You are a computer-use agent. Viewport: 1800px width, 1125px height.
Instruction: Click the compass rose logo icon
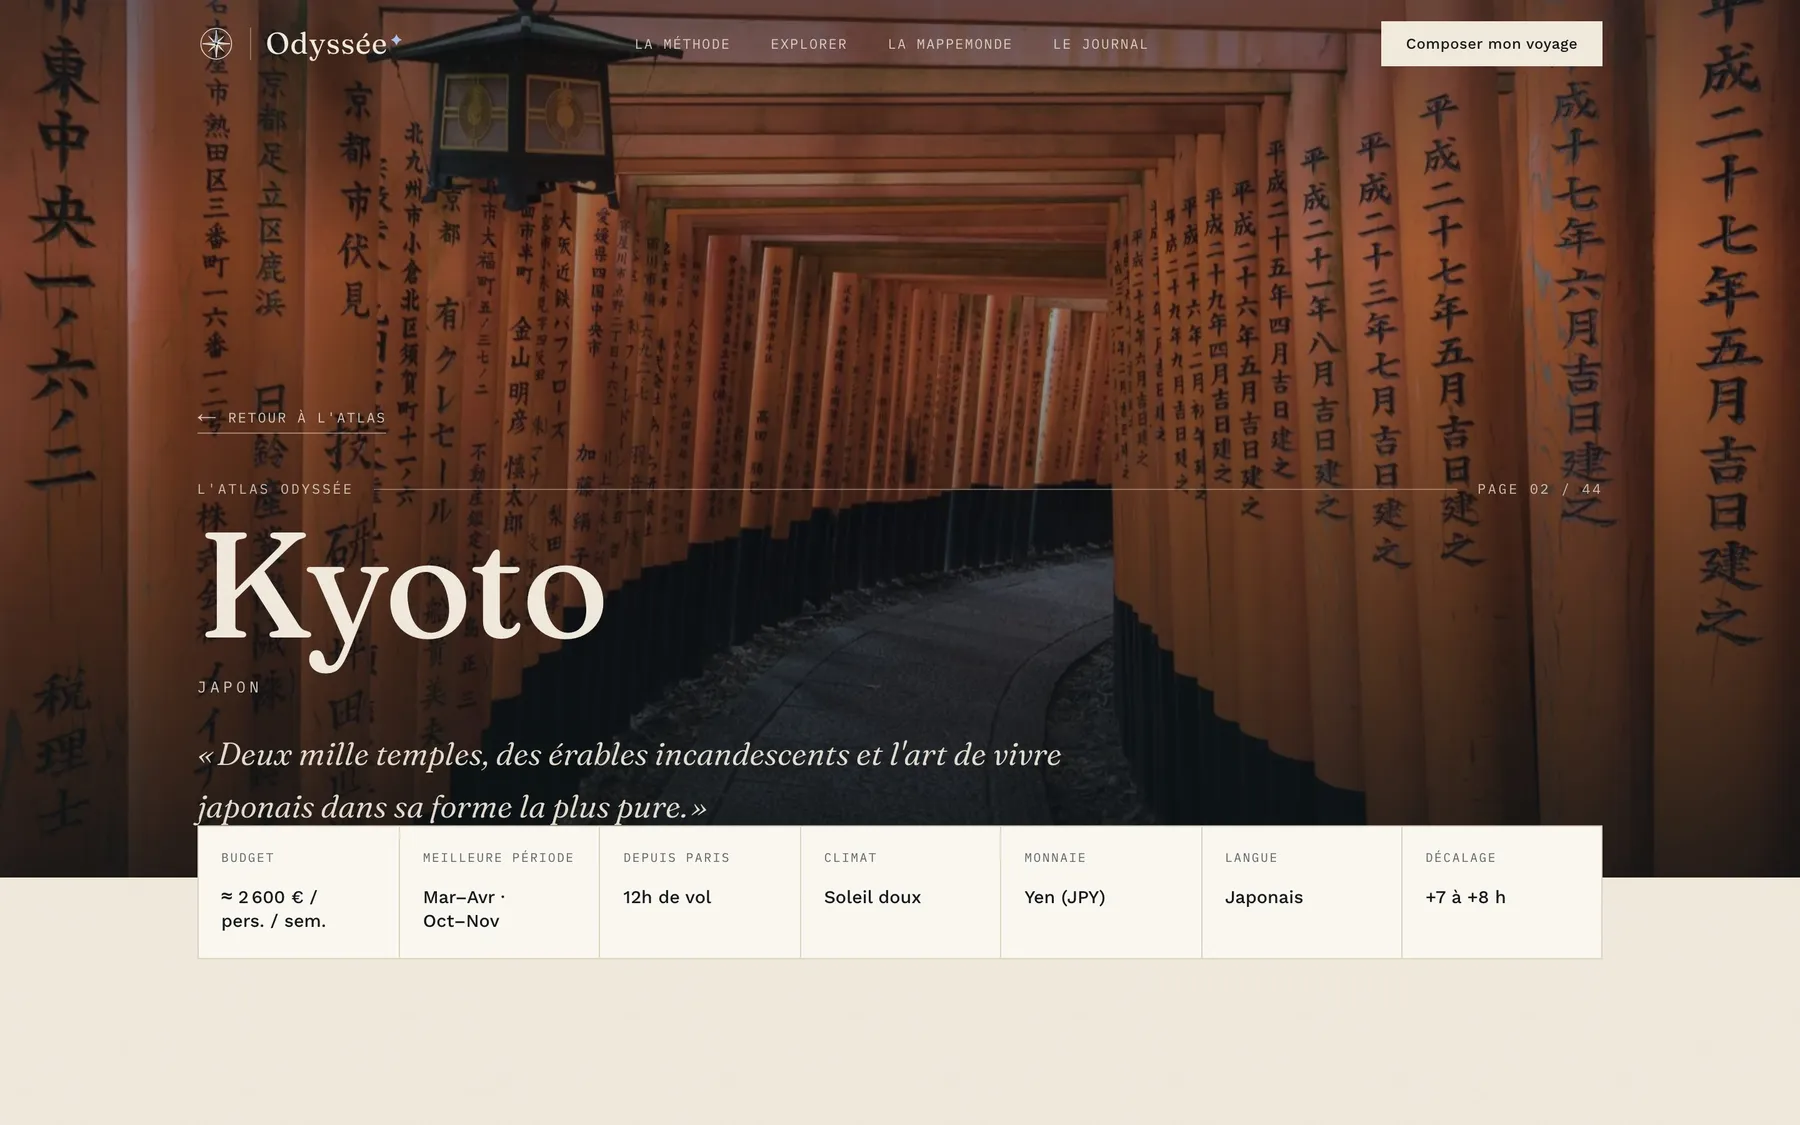click(216, 44)
